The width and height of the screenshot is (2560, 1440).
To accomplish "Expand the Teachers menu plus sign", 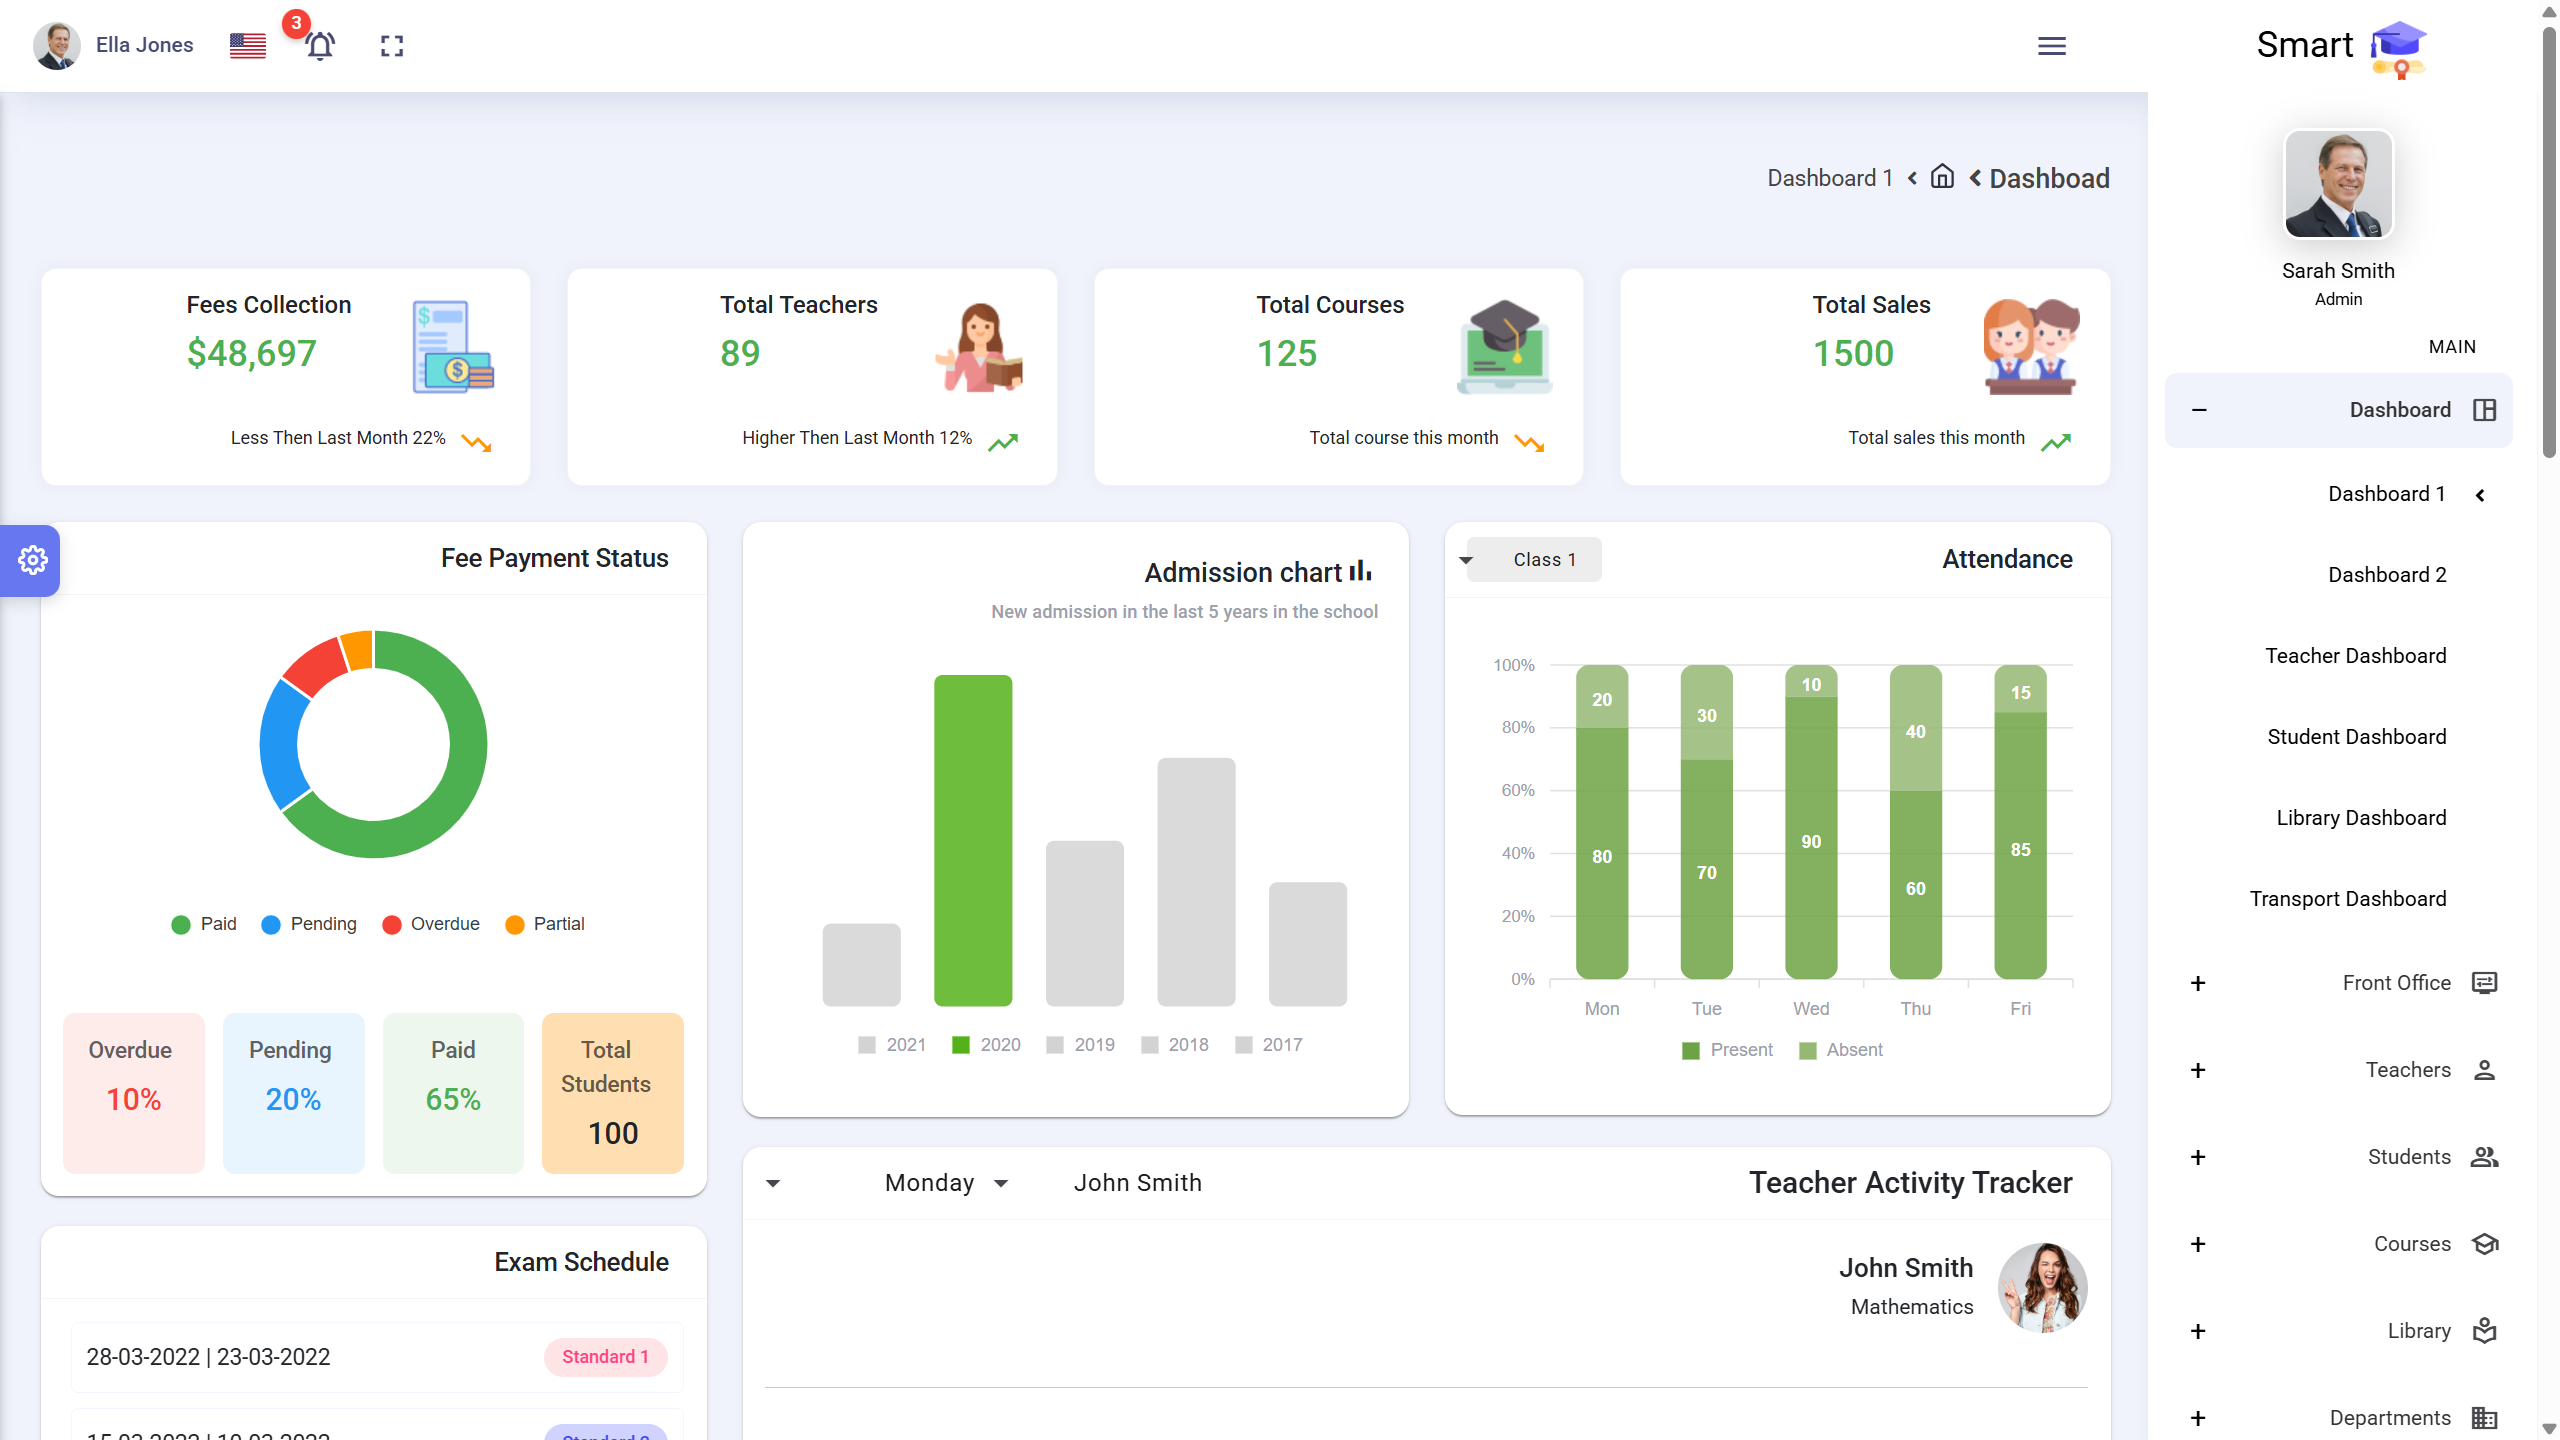I will (x=2198, y=1070).
